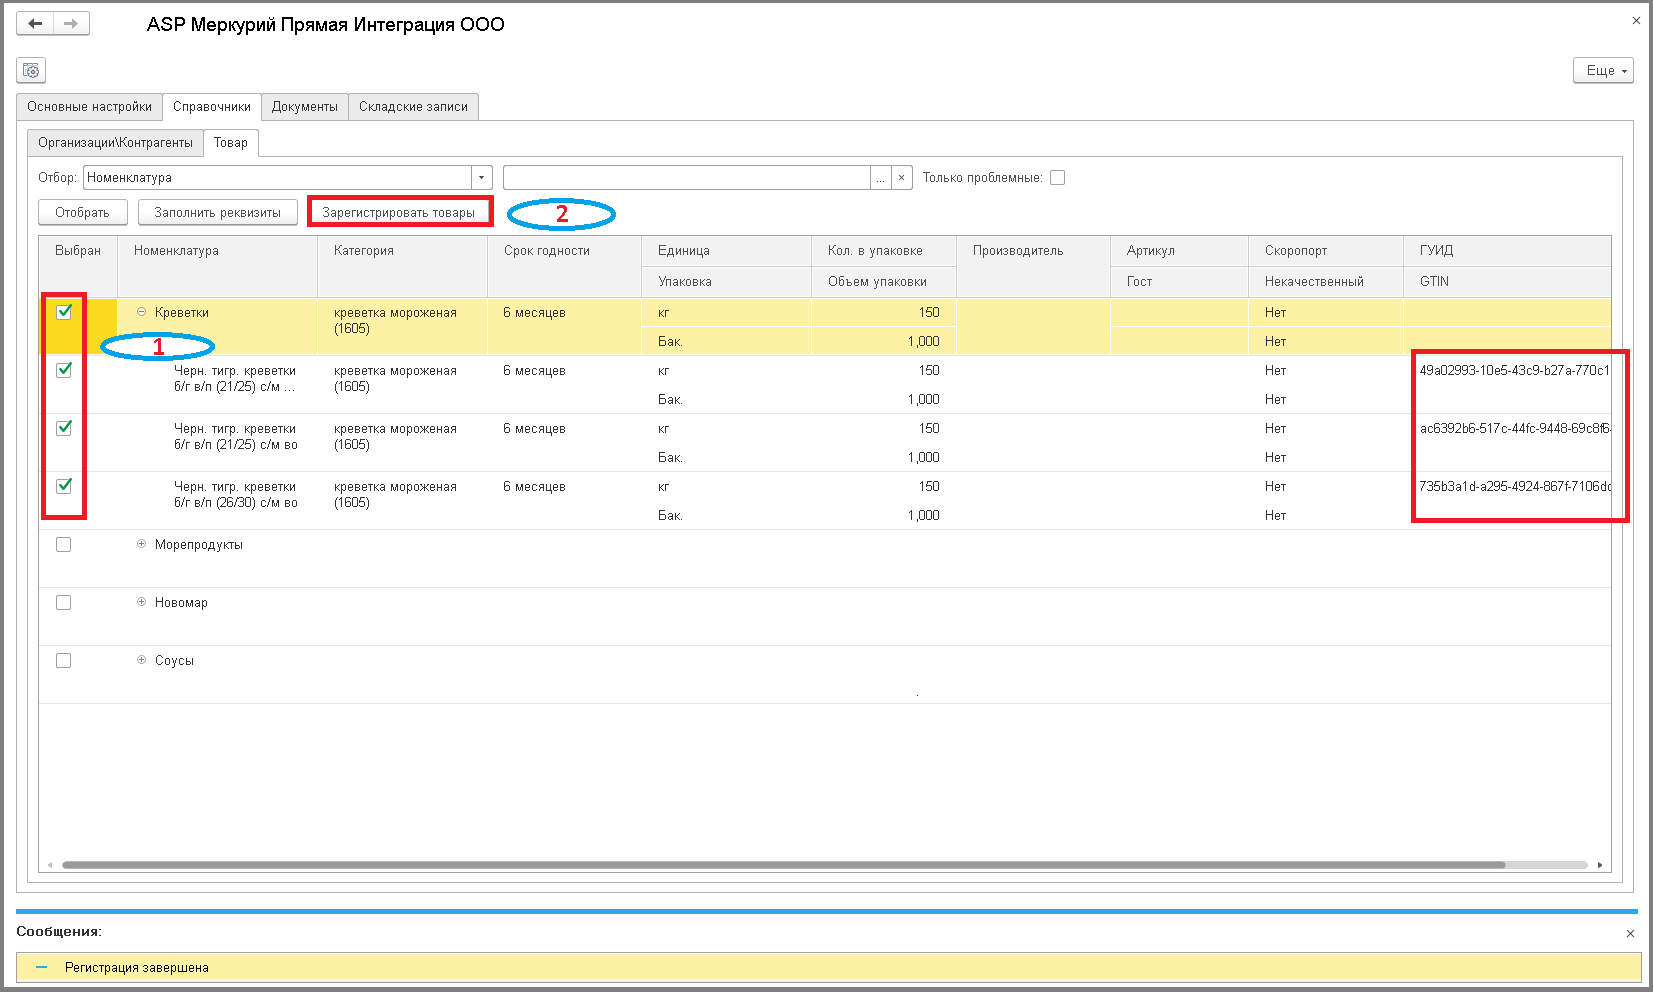Clear the filter value with X button

coord(901,177)
